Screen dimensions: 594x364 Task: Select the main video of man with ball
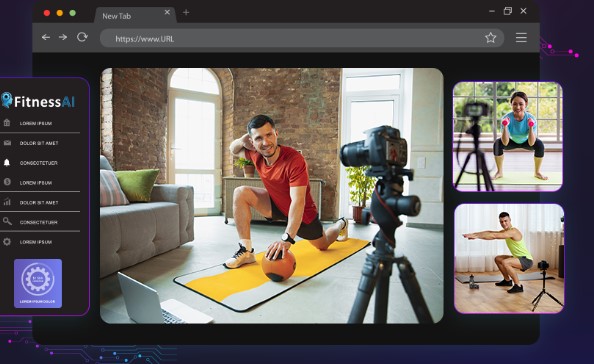[x=272, y=196]
